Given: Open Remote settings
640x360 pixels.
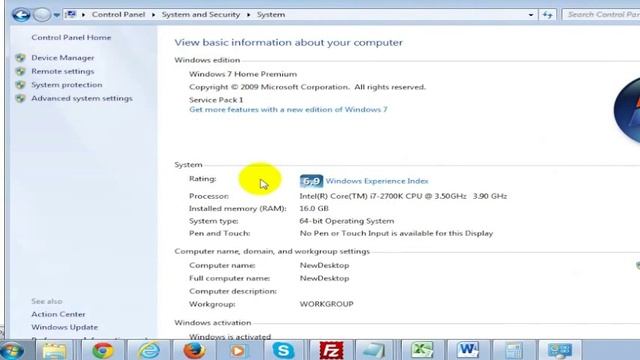Looking at the screenshot, I should coord(63,71).
